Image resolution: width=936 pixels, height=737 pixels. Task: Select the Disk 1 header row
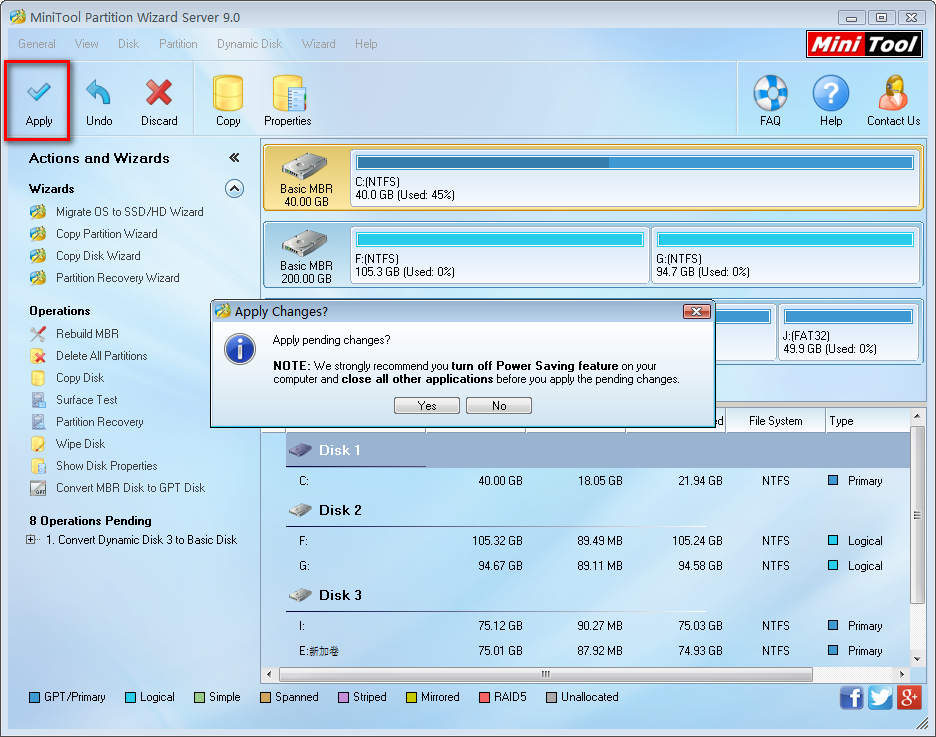point(598,450)
